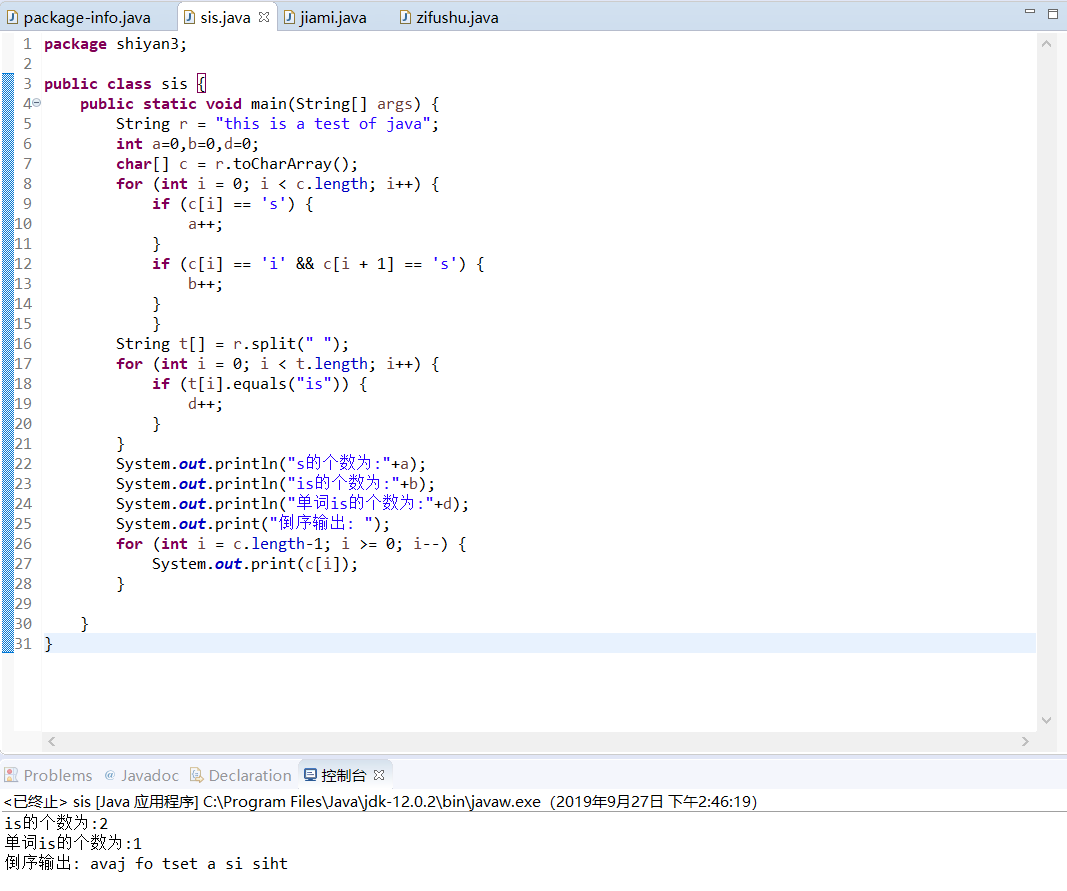Click the println "is的个数为:"+b line
This screenshot has width=1067, height=891.
point(275,483)
